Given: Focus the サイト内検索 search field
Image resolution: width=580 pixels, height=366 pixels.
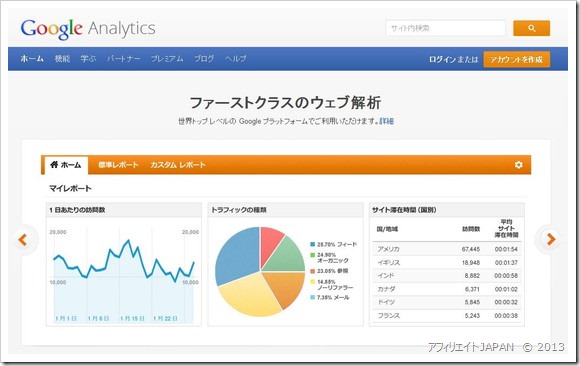Looking at the screenshot, I should [x=445, y=28].
